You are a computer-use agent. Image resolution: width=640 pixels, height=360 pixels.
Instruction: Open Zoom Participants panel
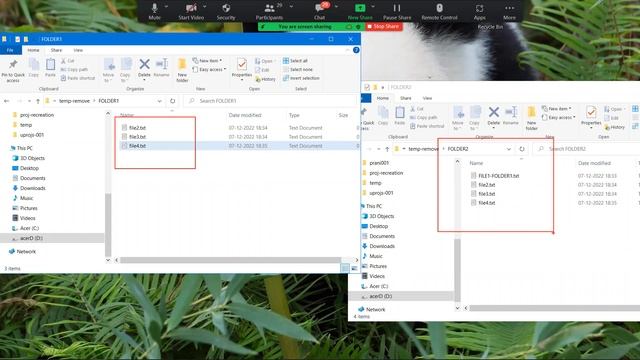[x=269, y=11]
